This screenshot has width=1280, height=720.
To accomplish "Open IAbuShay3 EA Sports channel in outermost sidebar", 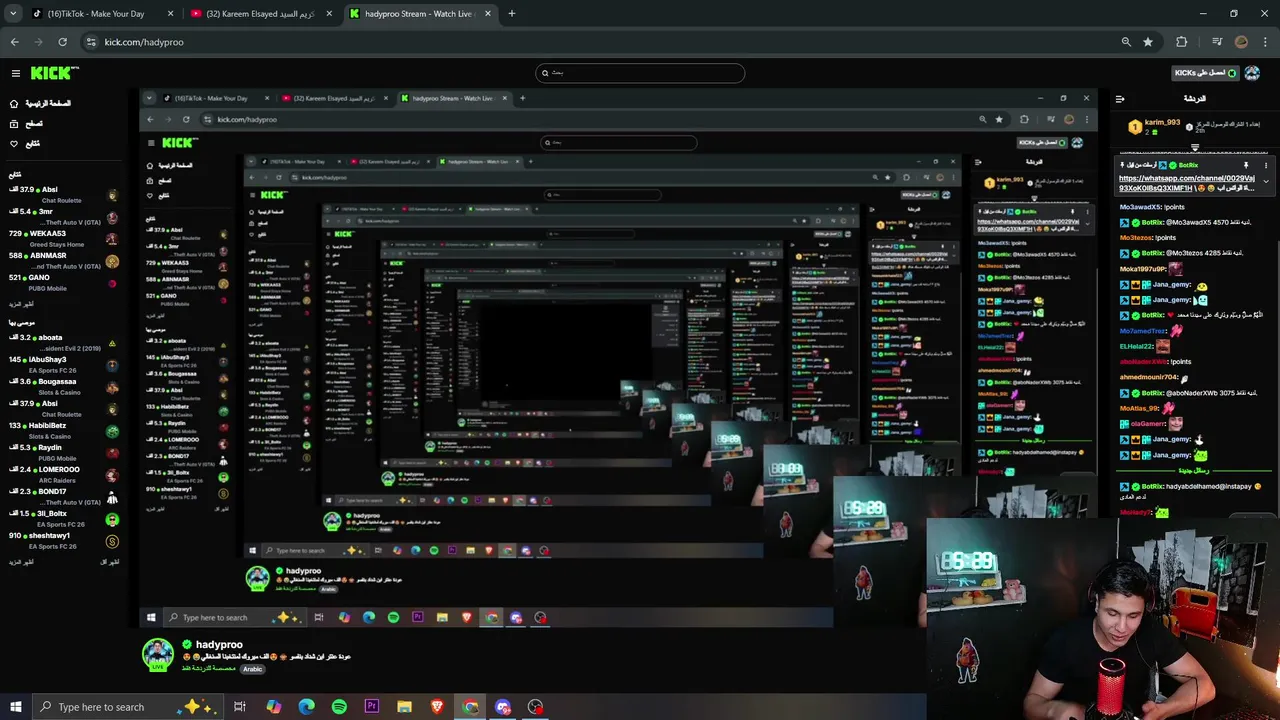I will click(62, 364).
